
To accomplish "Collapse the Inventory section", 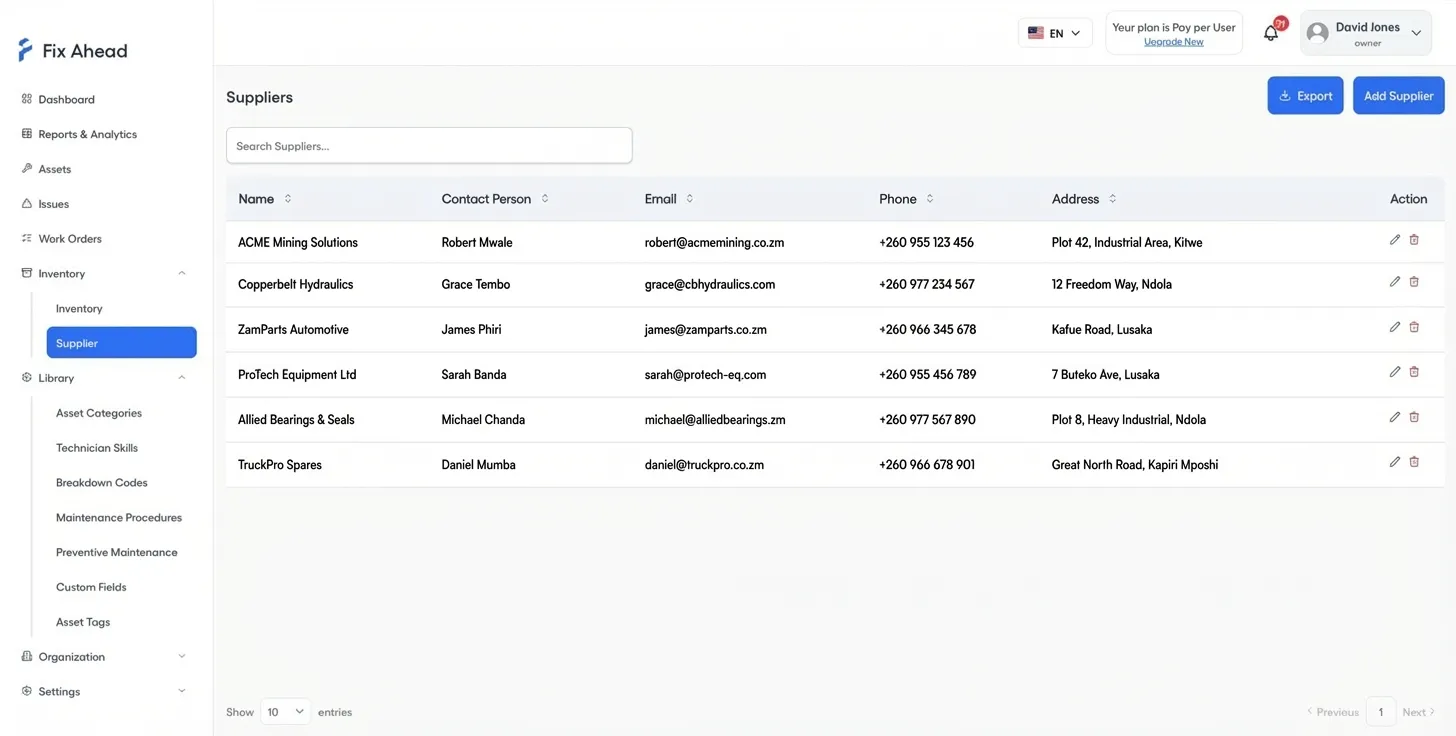I will click(181, 272).
